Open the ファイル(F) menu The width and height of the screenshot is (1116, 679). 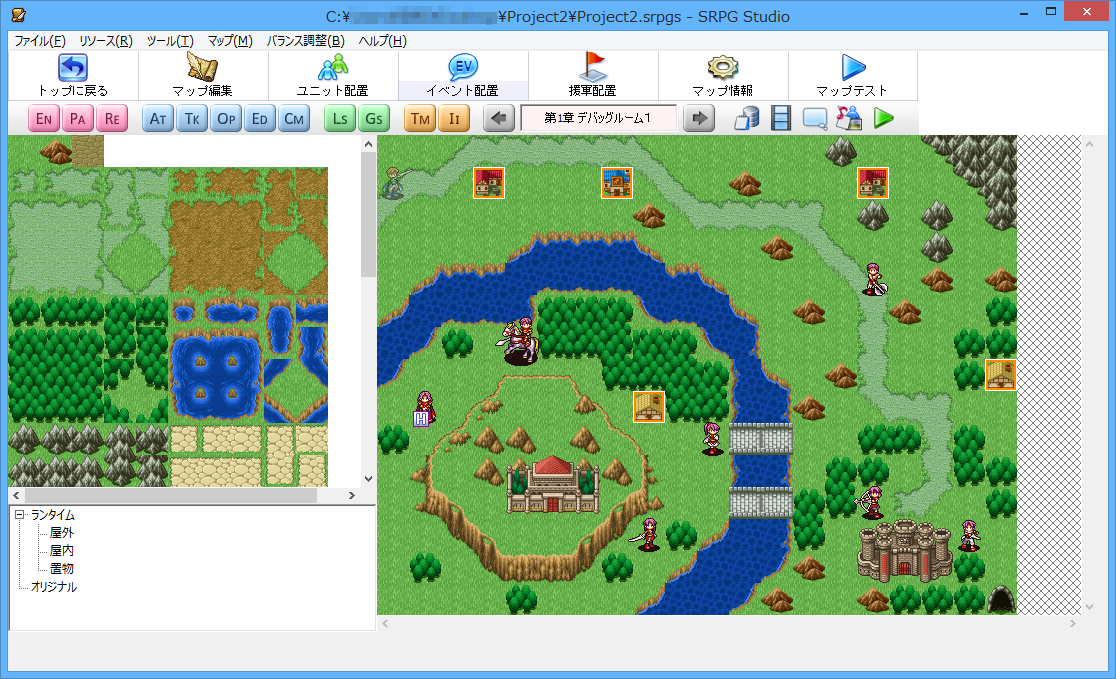click(x=40, y=41)
